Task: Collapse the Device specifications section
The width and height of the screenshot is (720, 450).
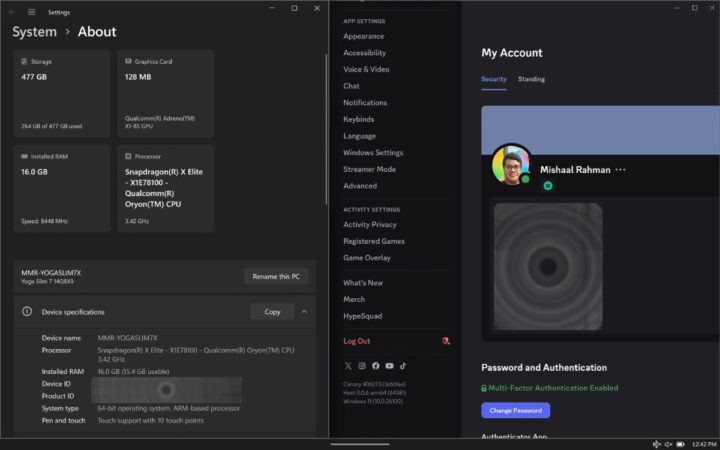Action: pos(304,312)
